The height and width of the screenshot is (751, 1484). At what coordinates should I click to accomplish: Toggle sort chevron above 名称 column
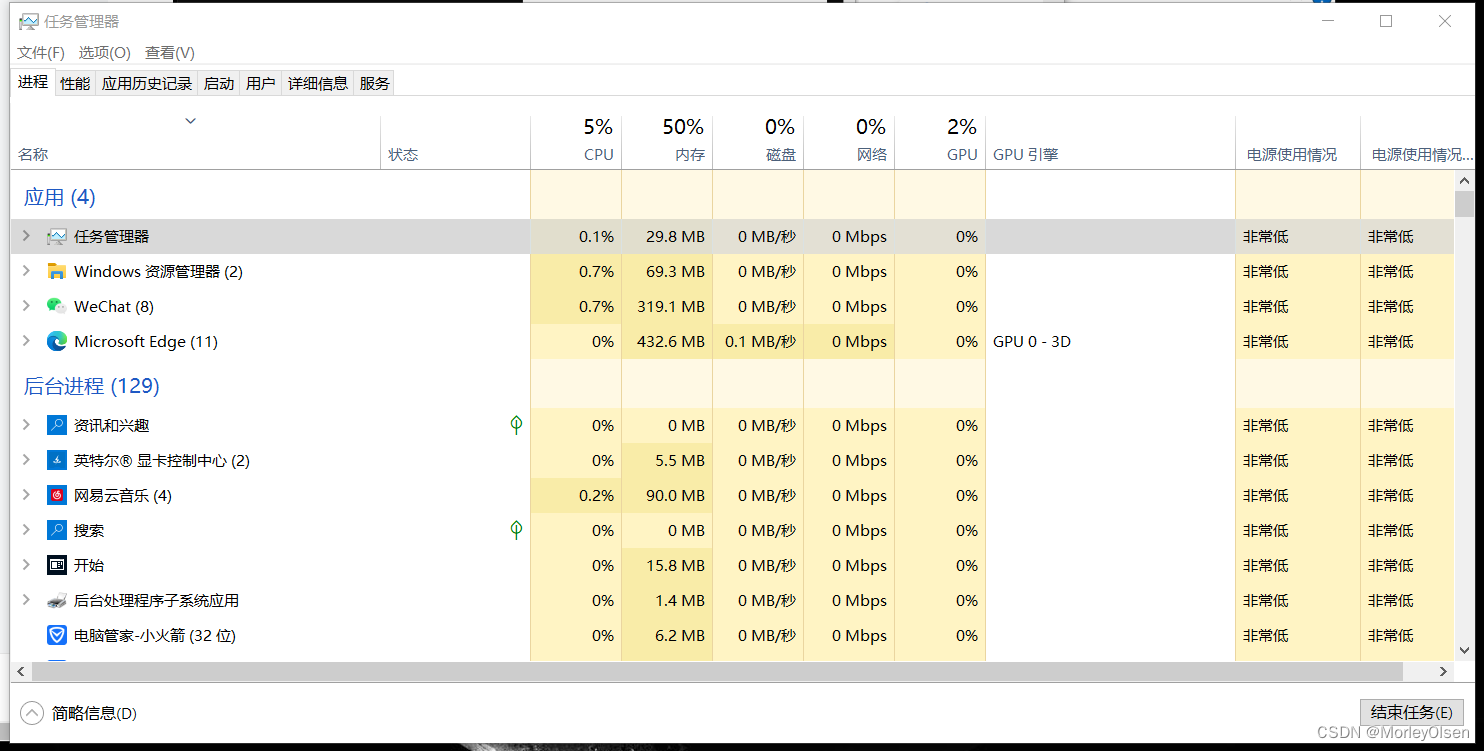[x=190, y=121]
